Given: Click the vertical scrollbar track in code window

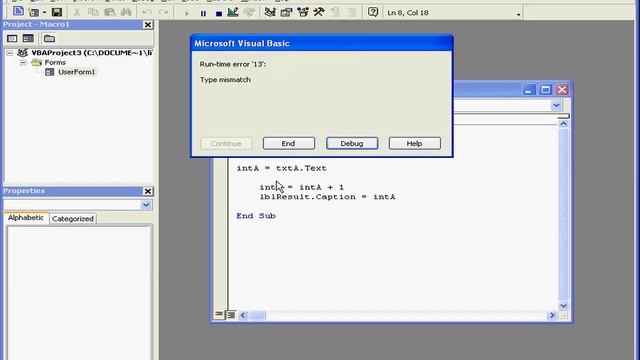Looking at the screenshot, I should click(563, 214).
